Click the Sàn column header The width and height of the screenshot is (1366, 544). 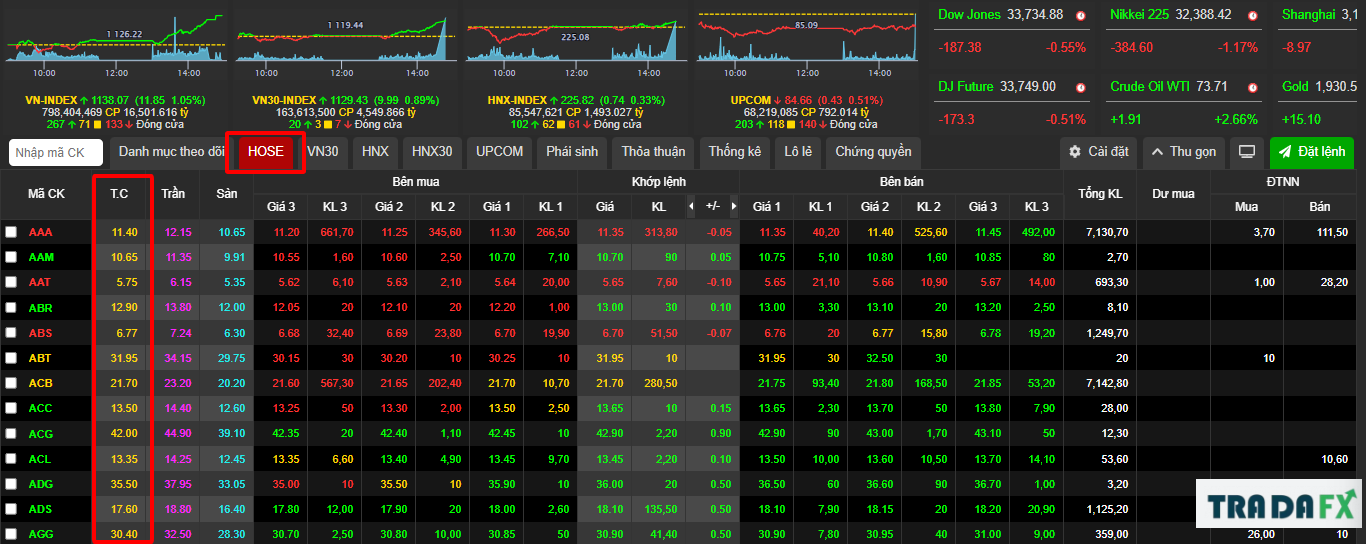click(227, 194)
